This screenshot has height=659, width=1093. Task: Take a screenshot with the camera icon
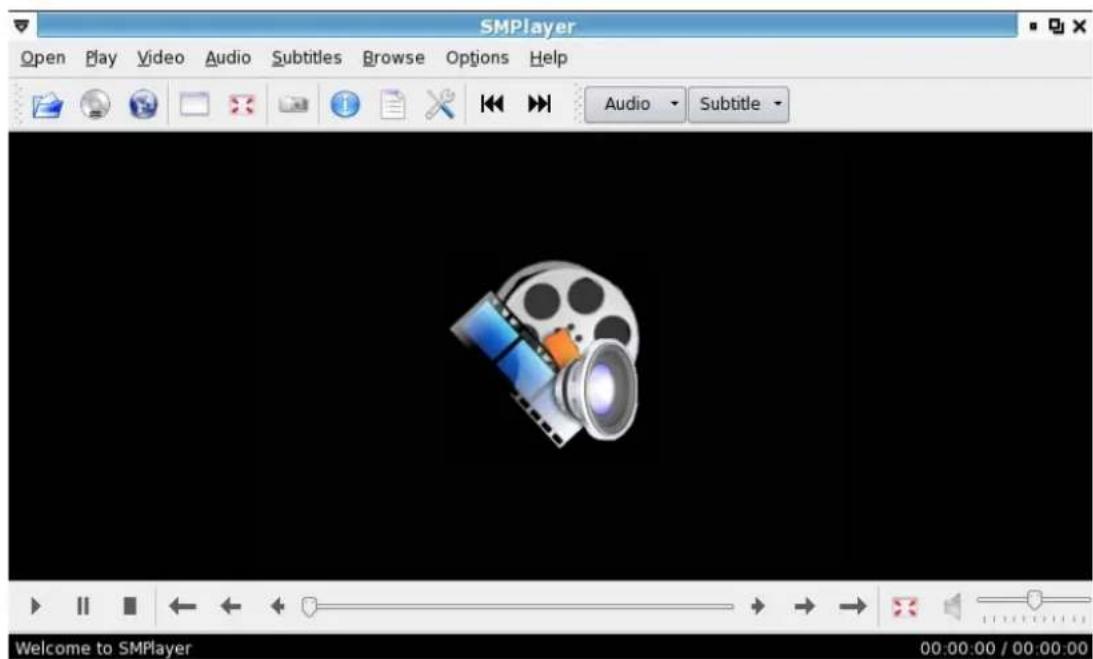(293, 105)
